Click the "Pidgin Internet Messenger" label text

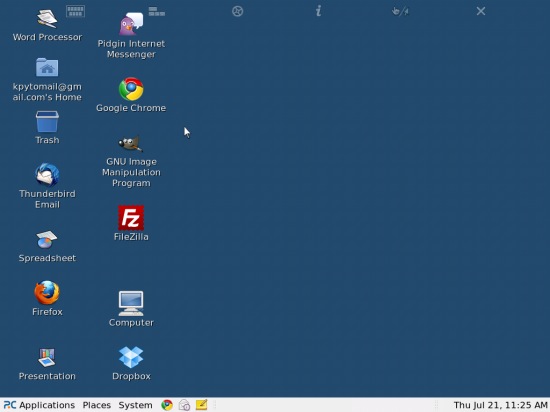coord(131,49)
